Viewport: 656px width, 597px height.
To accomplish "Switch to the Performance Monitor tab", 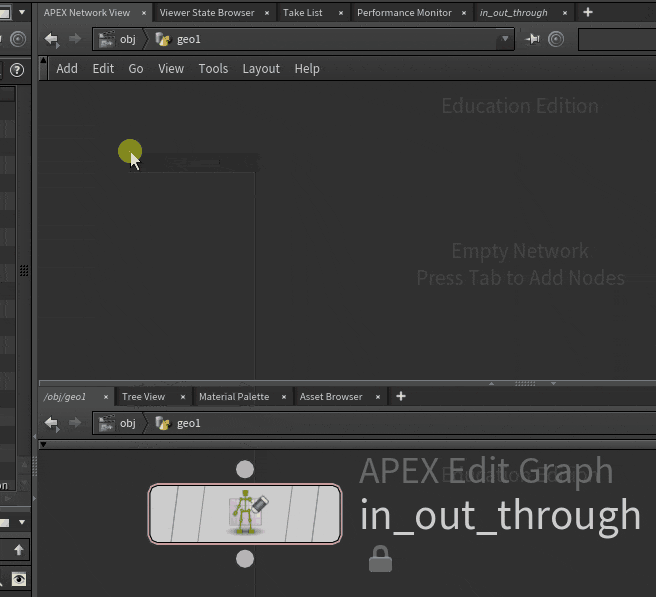I will click(x=404, y=13).
